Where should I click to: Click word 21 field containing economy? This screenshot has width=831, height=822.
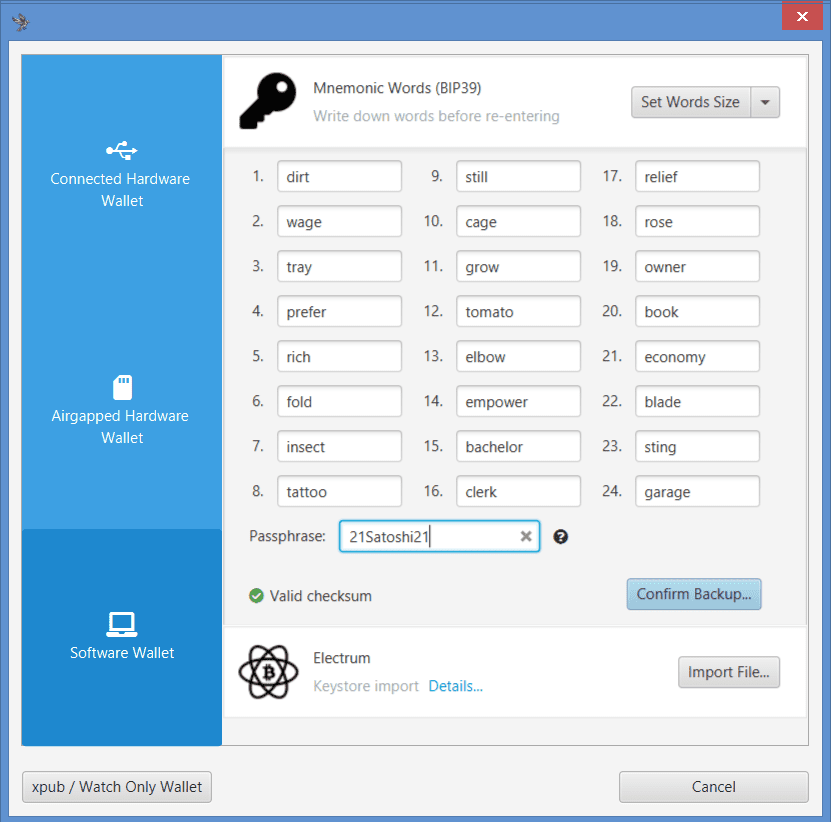coord(697,357)
